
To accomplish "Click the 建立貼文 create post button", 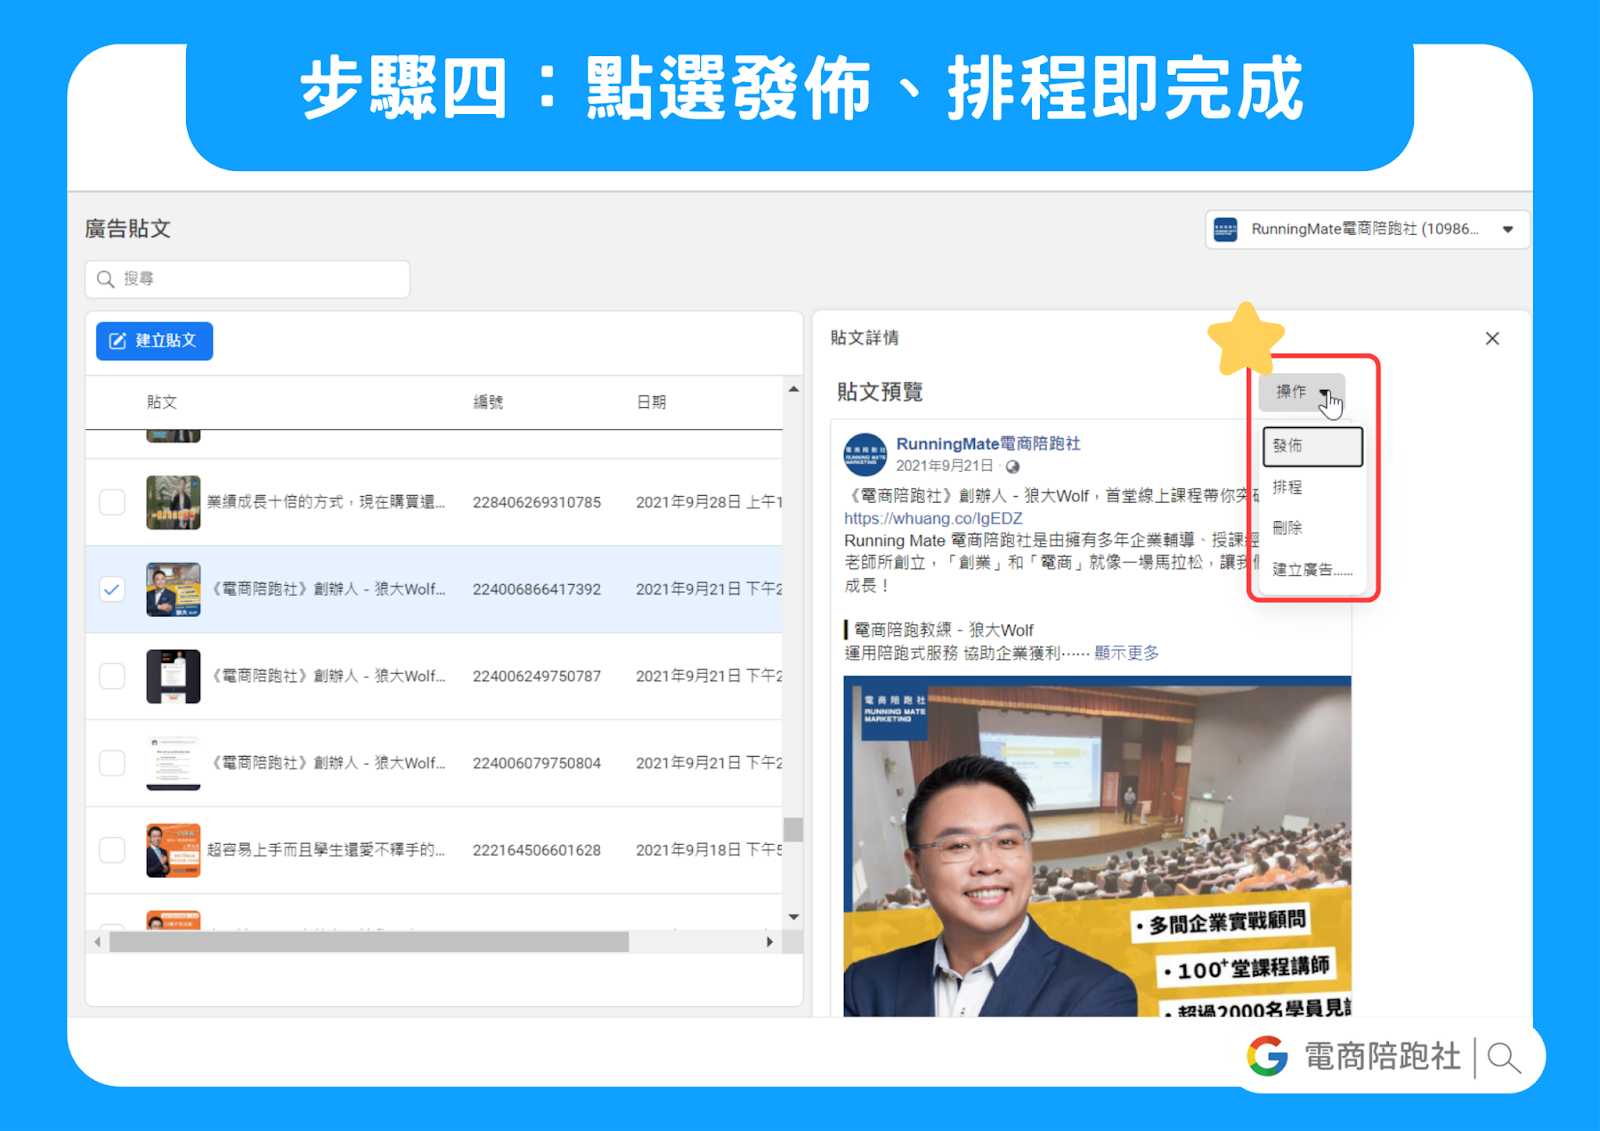I will pyautogui.click(x=154, y=341).
